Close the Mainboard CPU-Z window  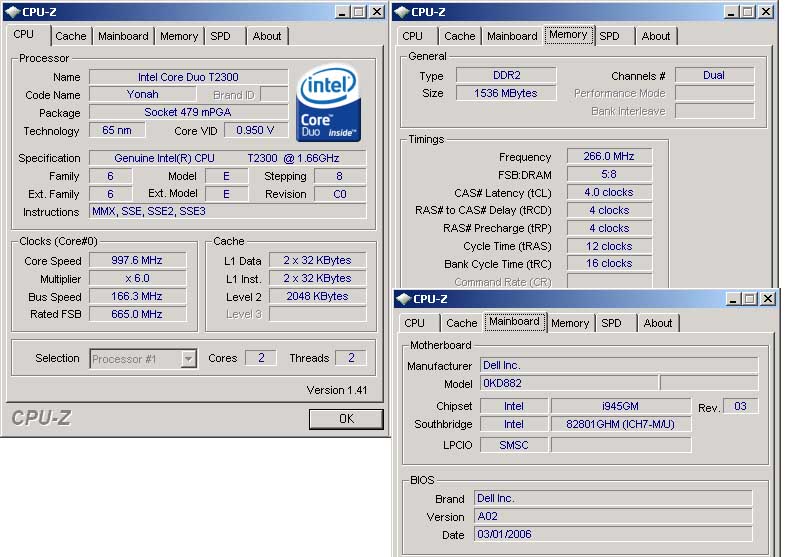coord(767,299)
